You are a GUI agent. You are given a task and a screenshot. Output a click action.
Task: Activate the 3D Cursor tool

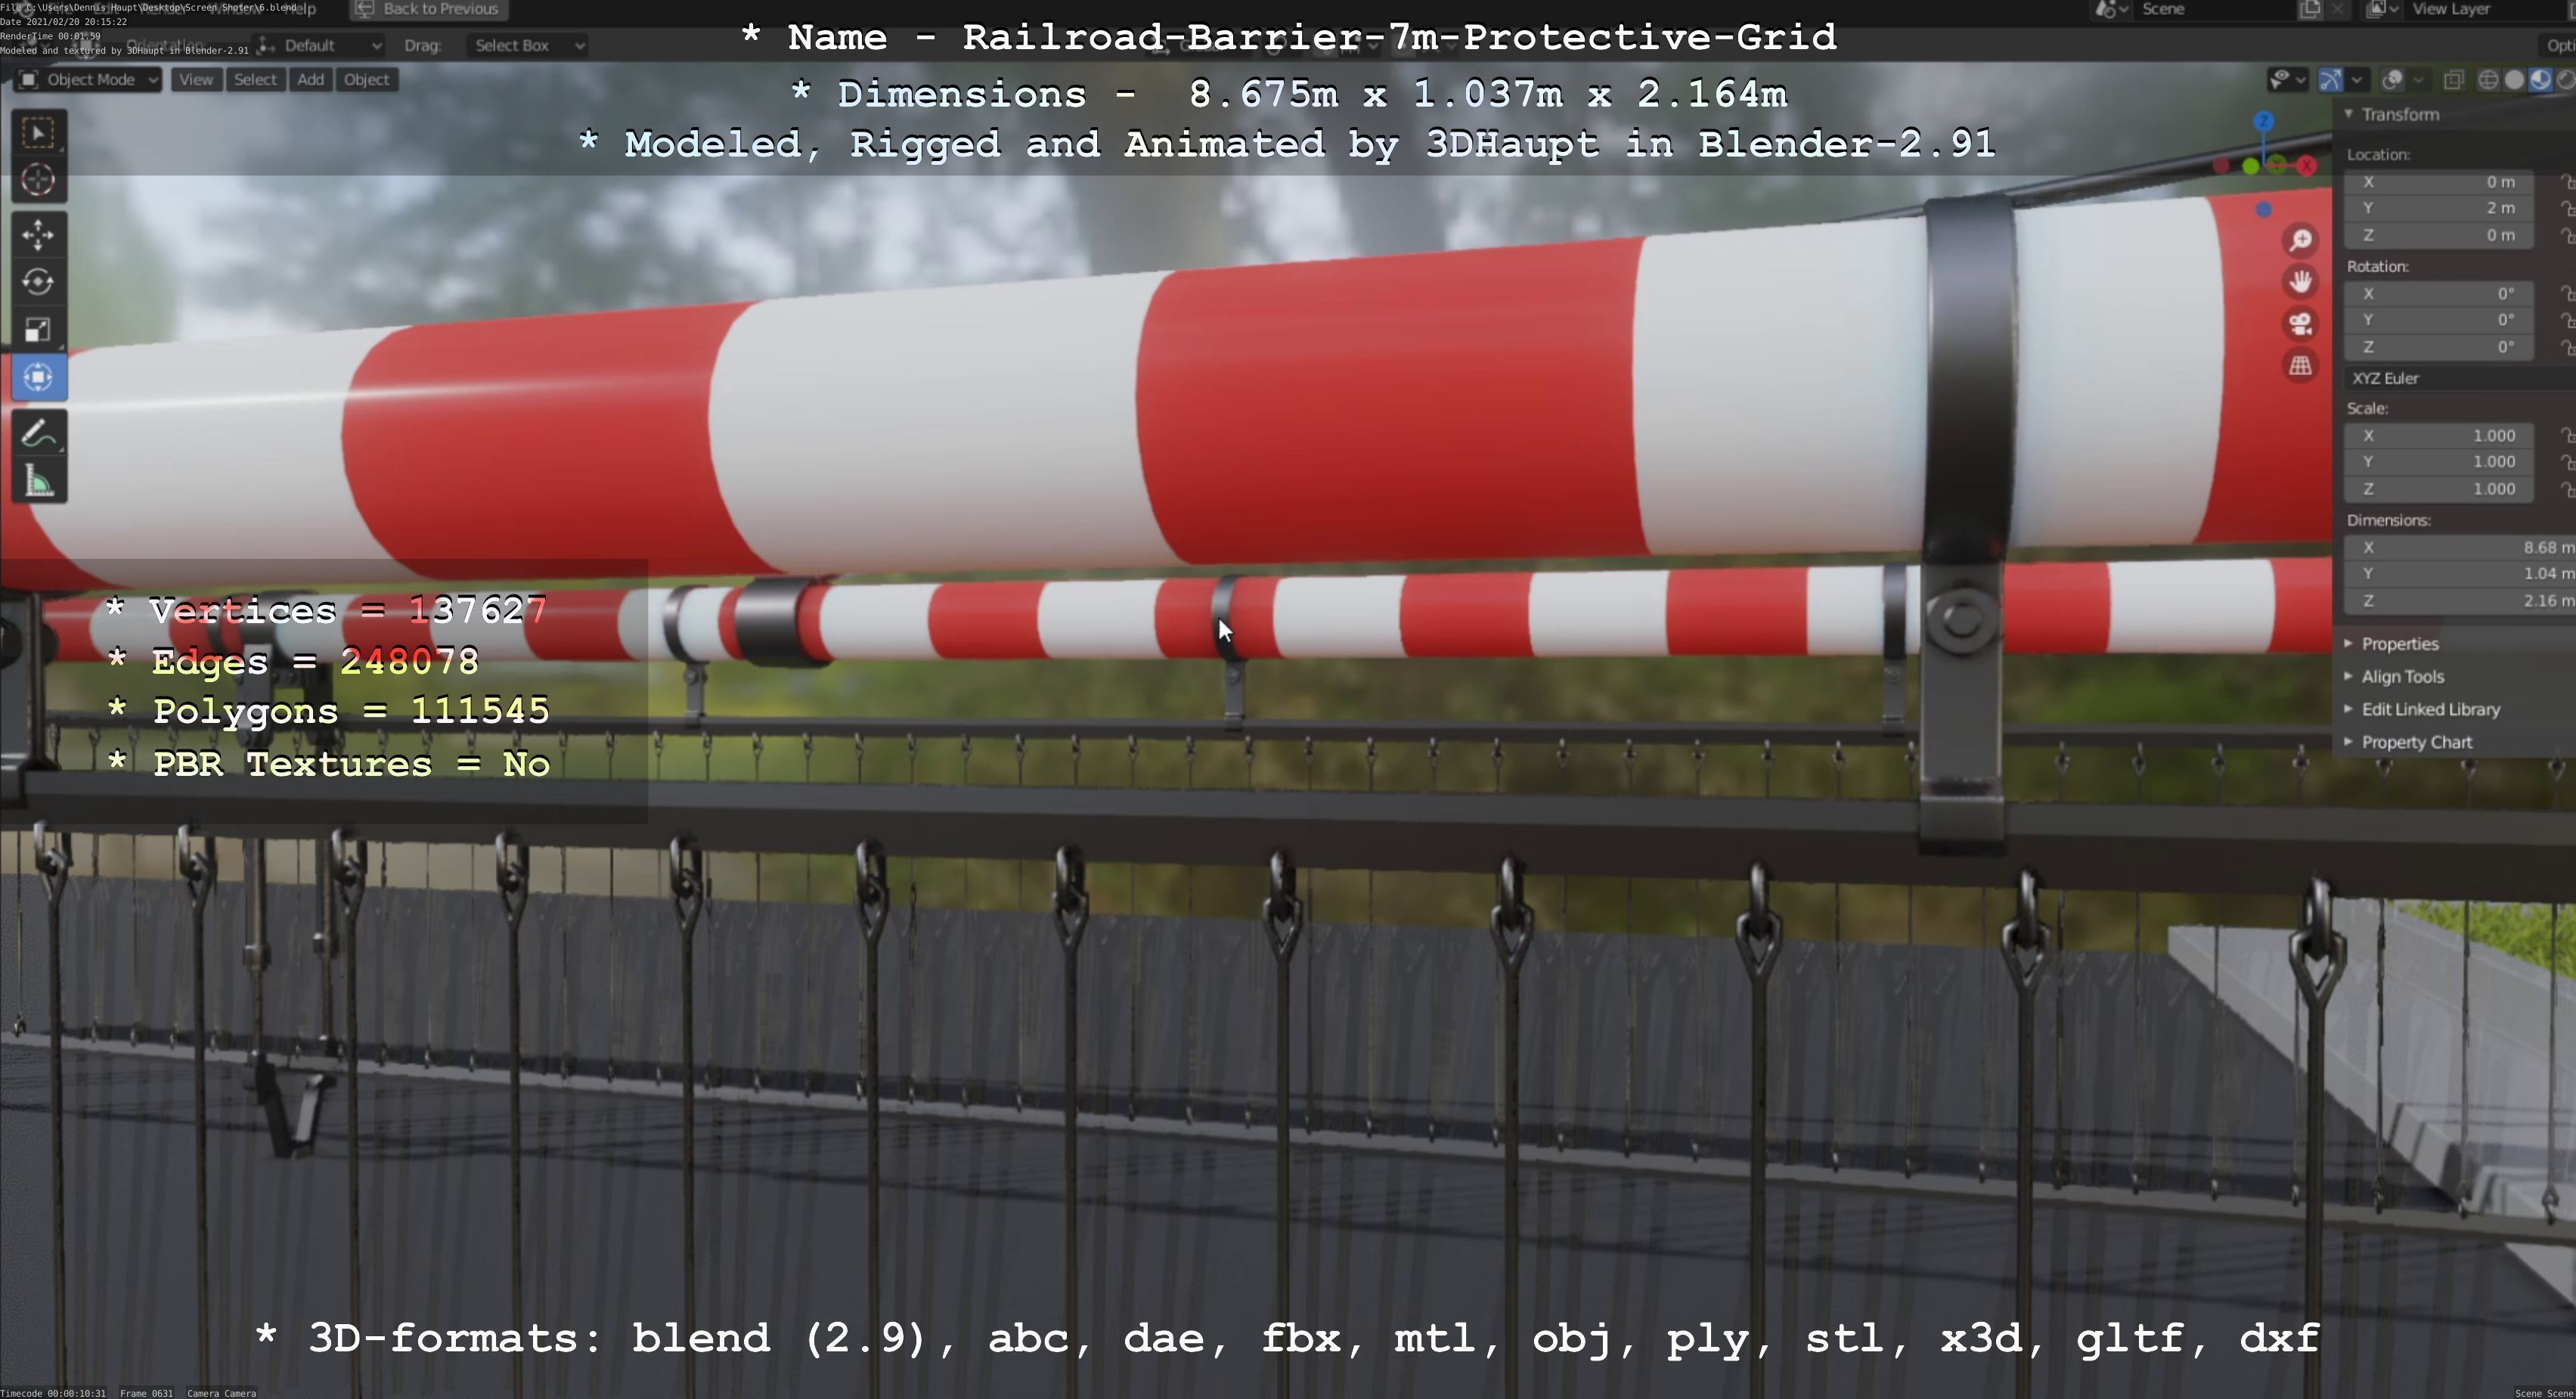click(38, 180)
